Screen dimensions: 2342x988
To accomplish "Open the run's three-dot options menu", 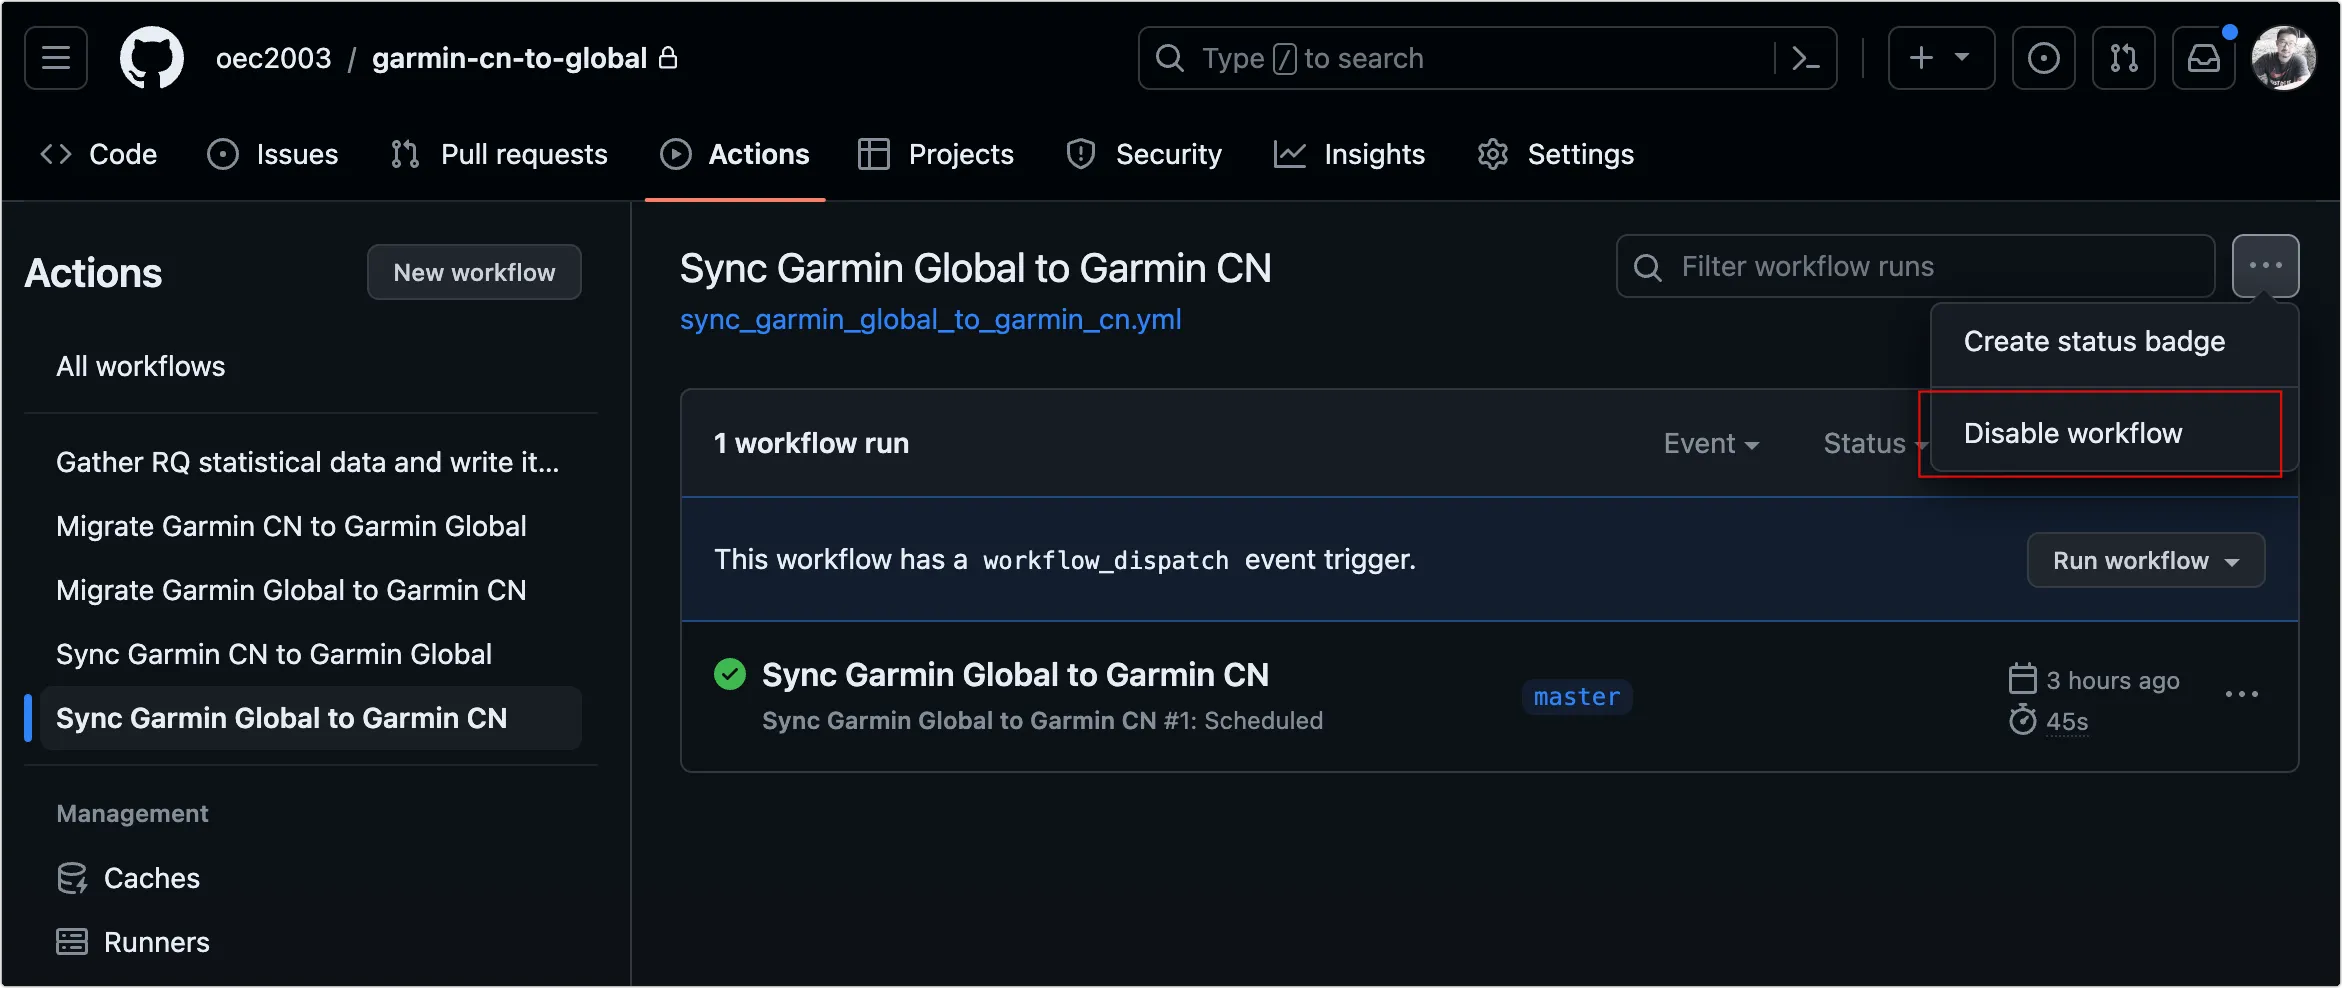I will coord(2241,694).
